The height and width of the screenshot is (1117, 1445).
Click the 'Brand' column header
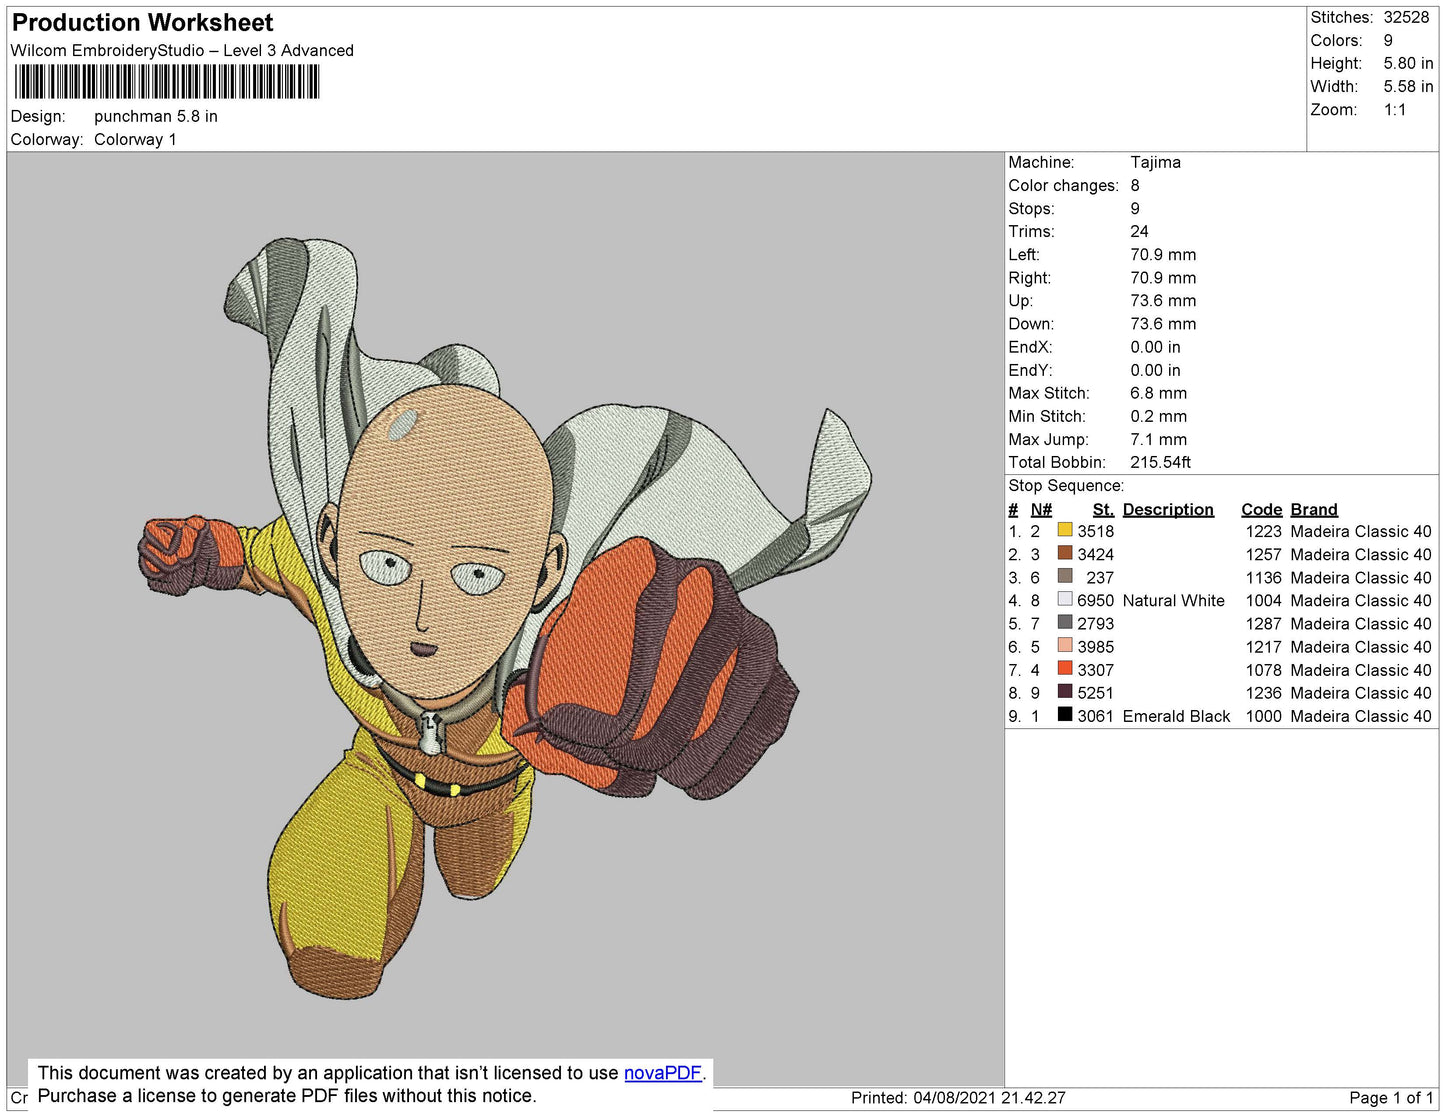[1314, 510]
